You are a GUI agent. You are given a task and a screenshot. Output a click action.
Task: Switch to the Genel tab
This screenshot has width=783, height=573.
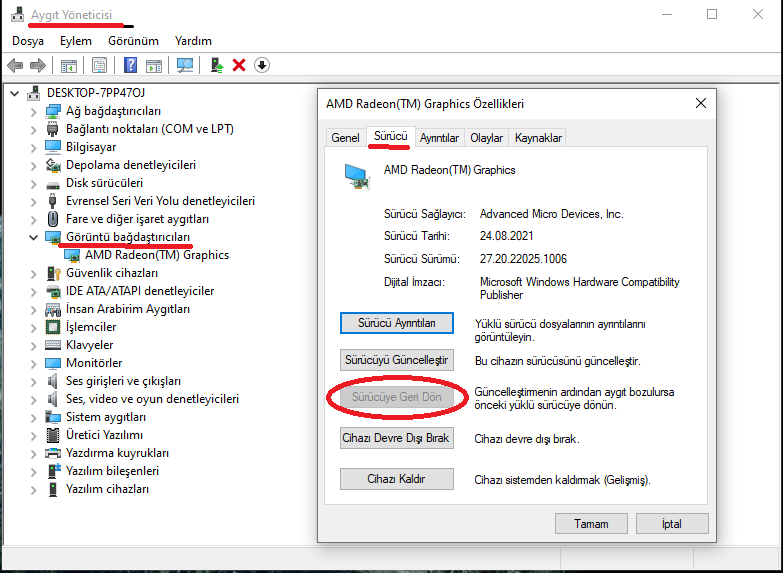(x=346, y=138)
